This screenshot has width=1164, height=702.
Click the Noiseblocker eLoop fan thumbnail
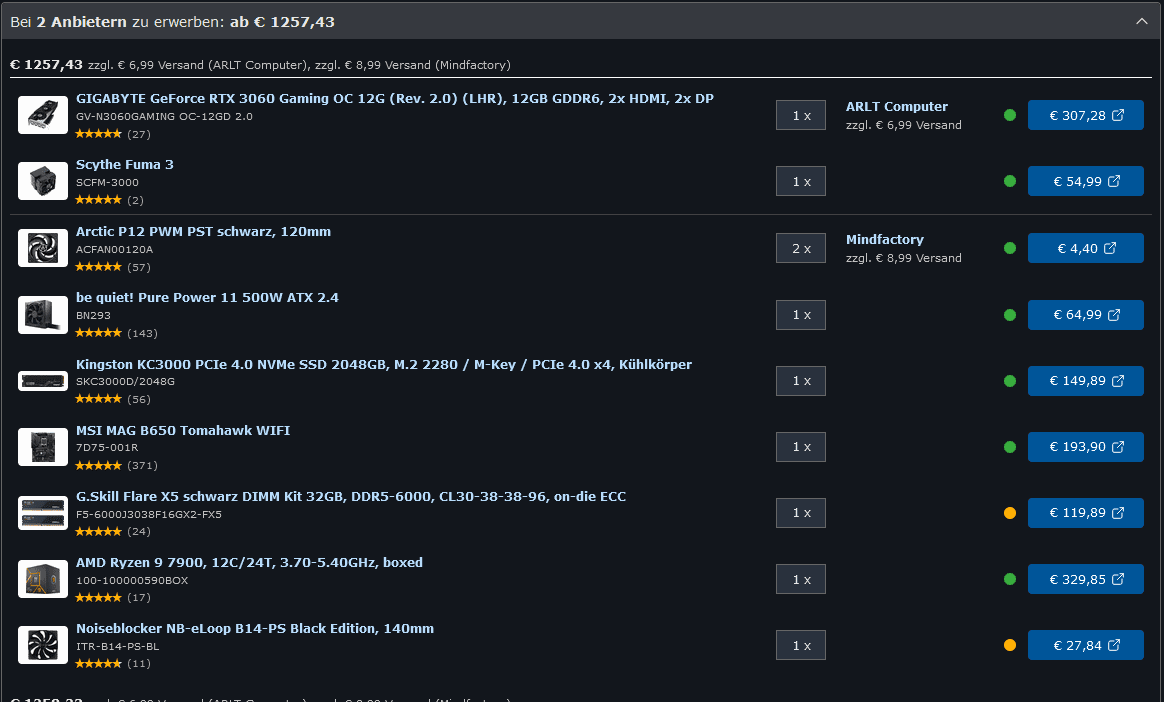43,645
